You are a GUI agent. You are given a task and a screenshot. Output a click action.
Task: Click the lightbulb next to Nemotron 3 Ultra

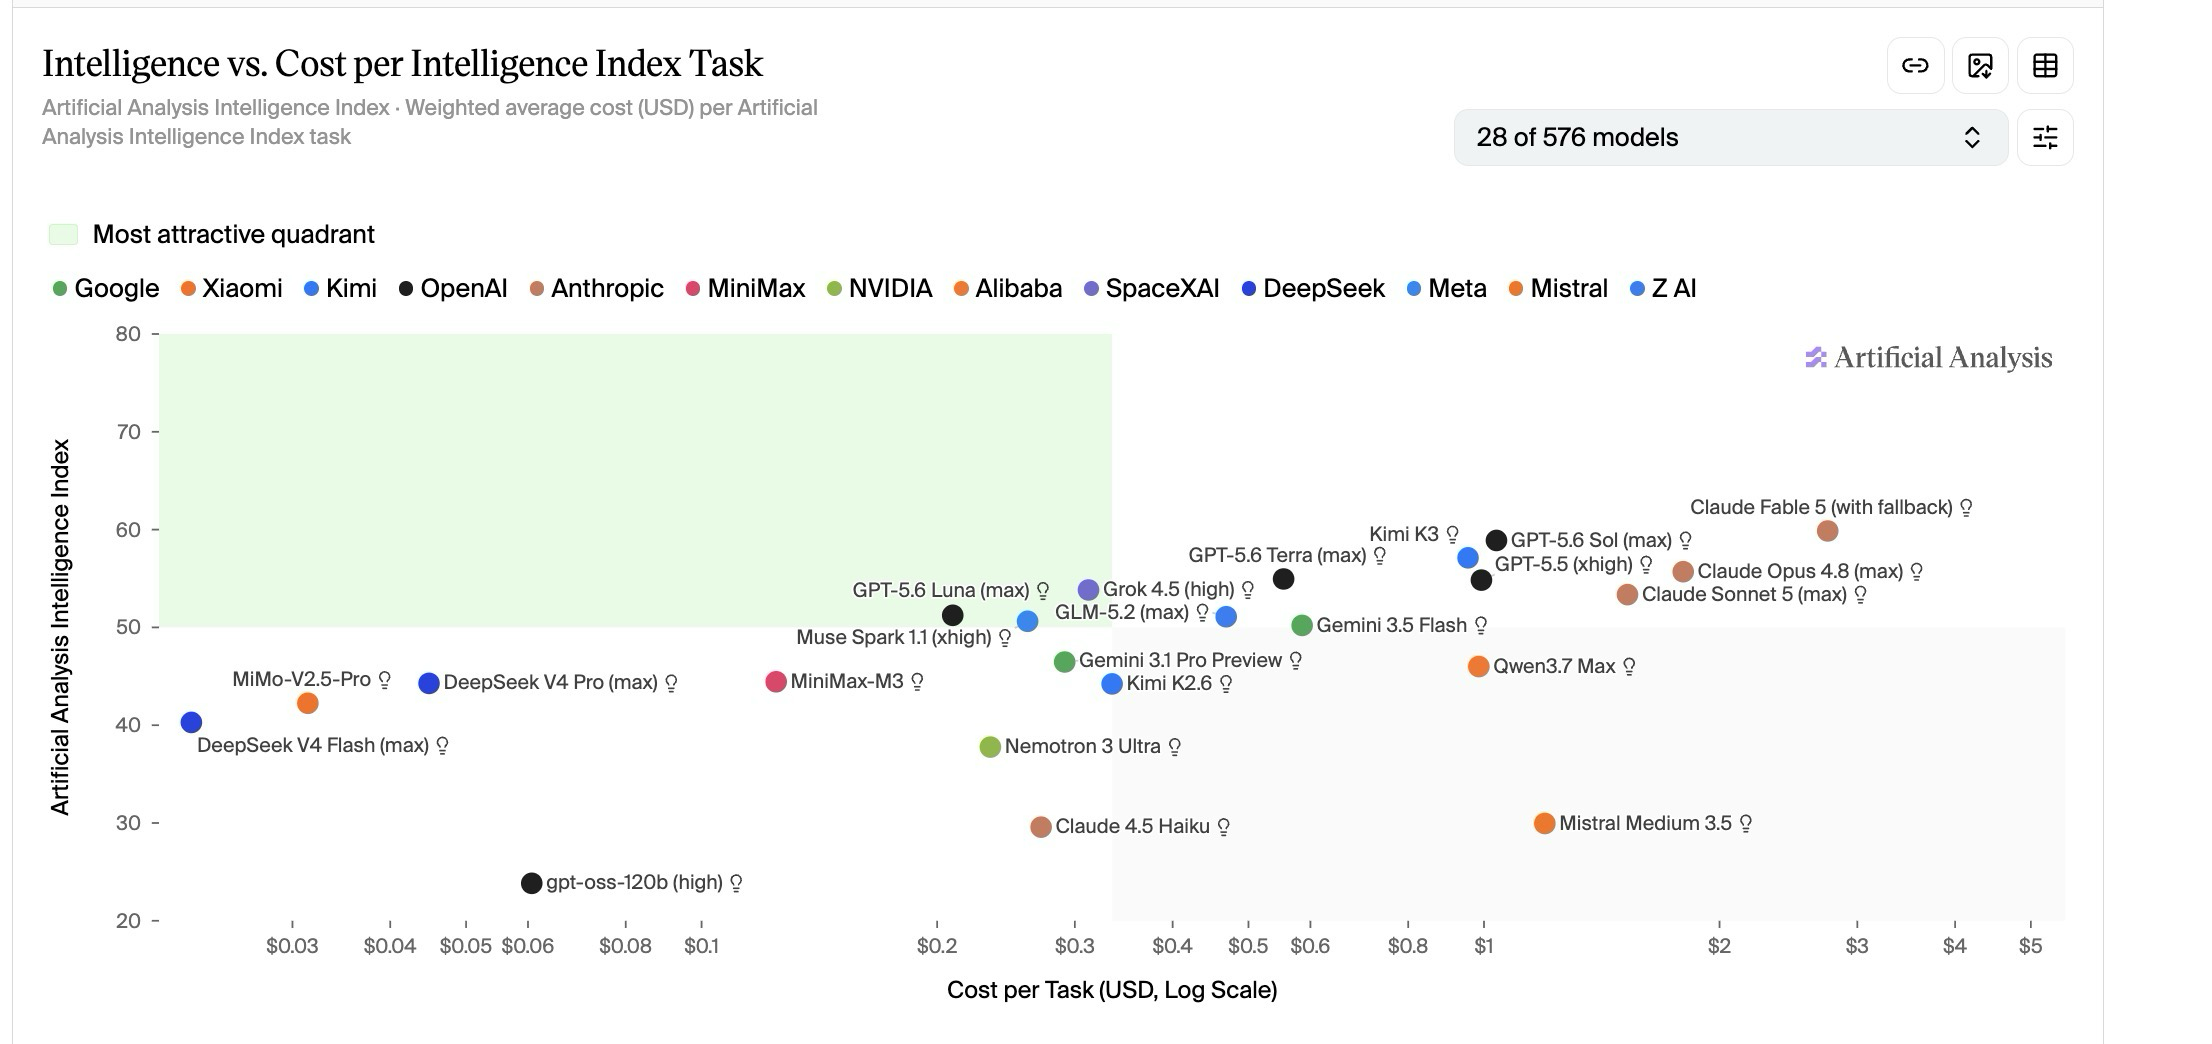(x=1175, y=747)
